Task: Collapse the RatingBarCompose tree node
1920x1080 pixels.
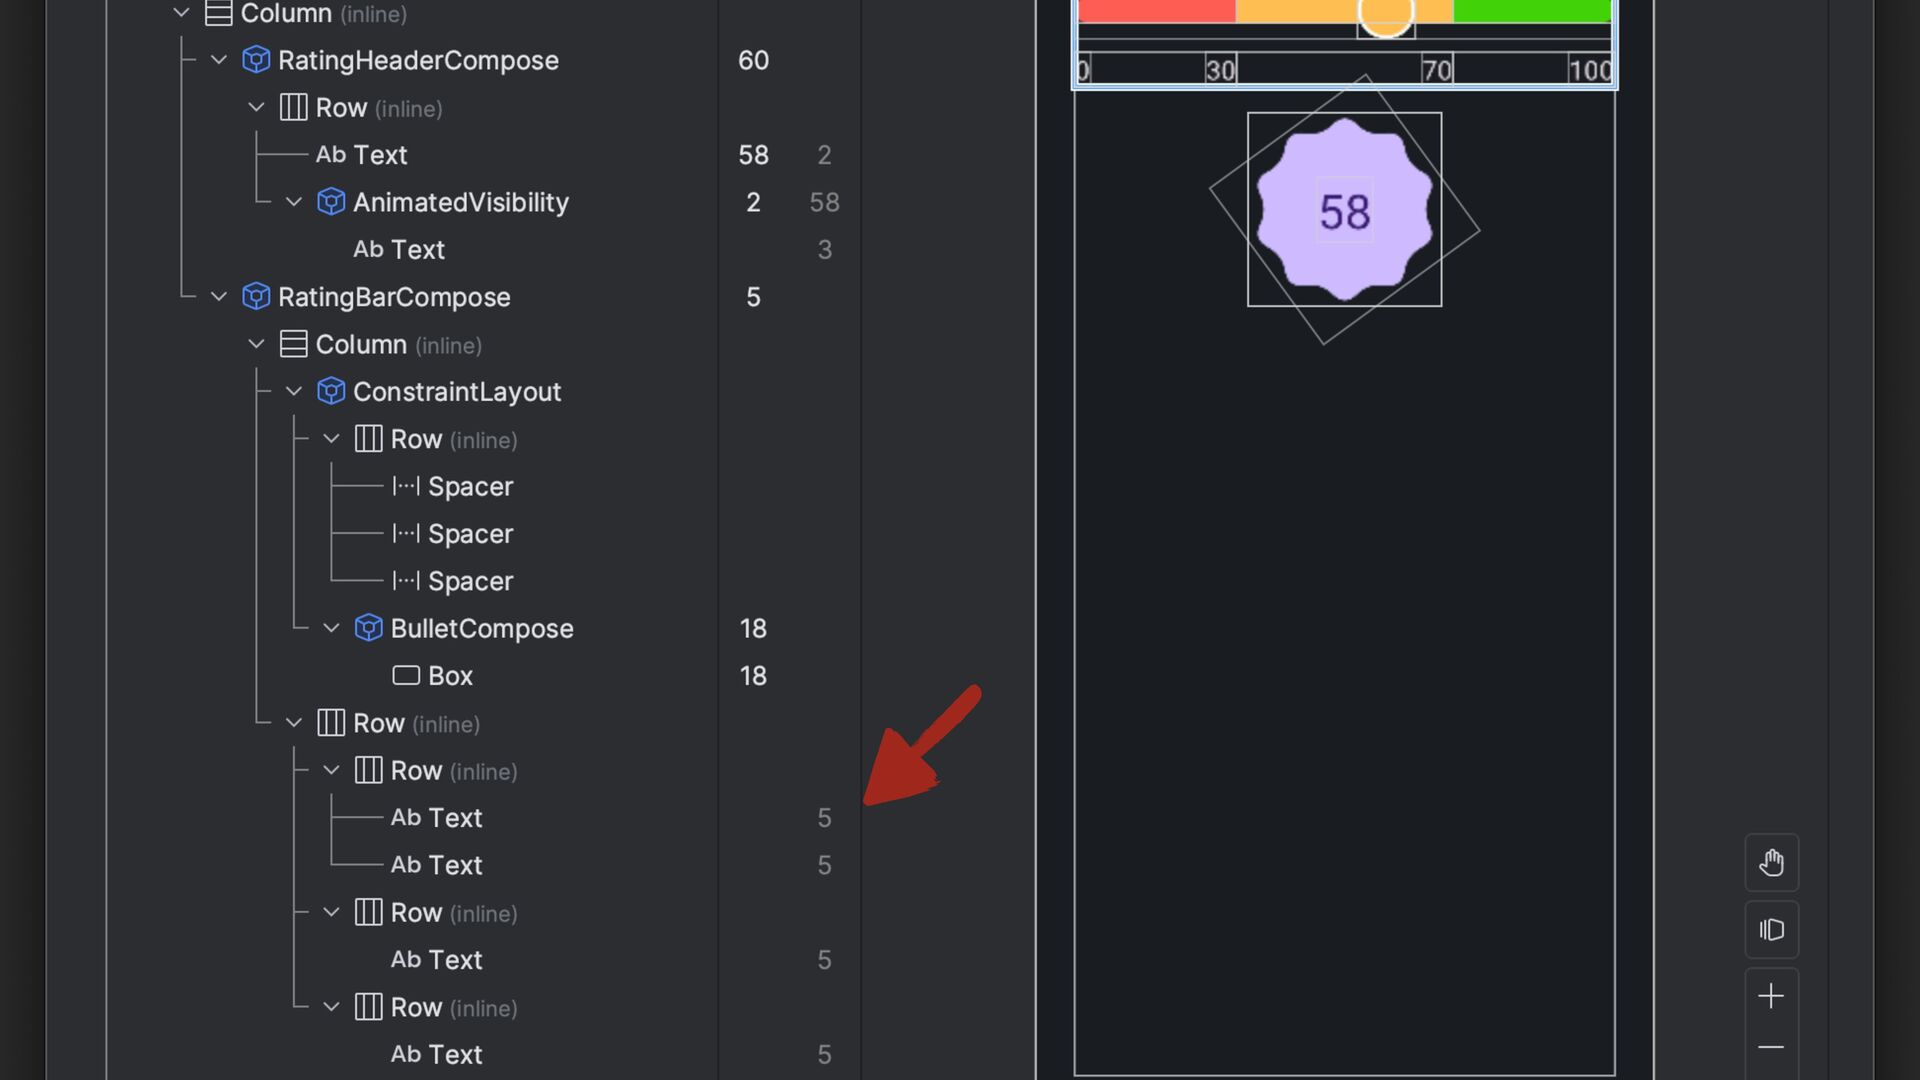Action: 219,297
